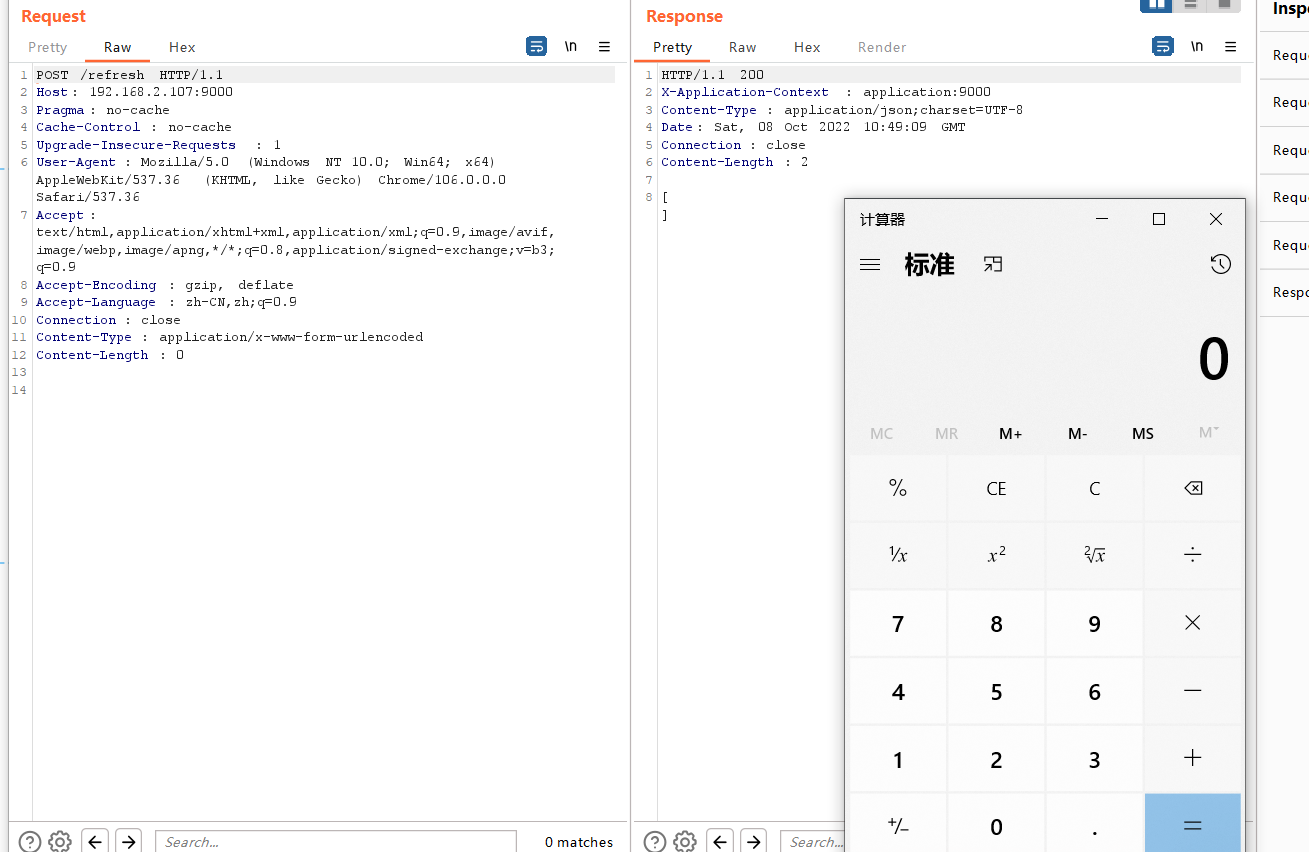This screenshot has width=1309, height=852.
Task: Open the Response panel hamburger options menu
Action: [x=1231, y=46]
